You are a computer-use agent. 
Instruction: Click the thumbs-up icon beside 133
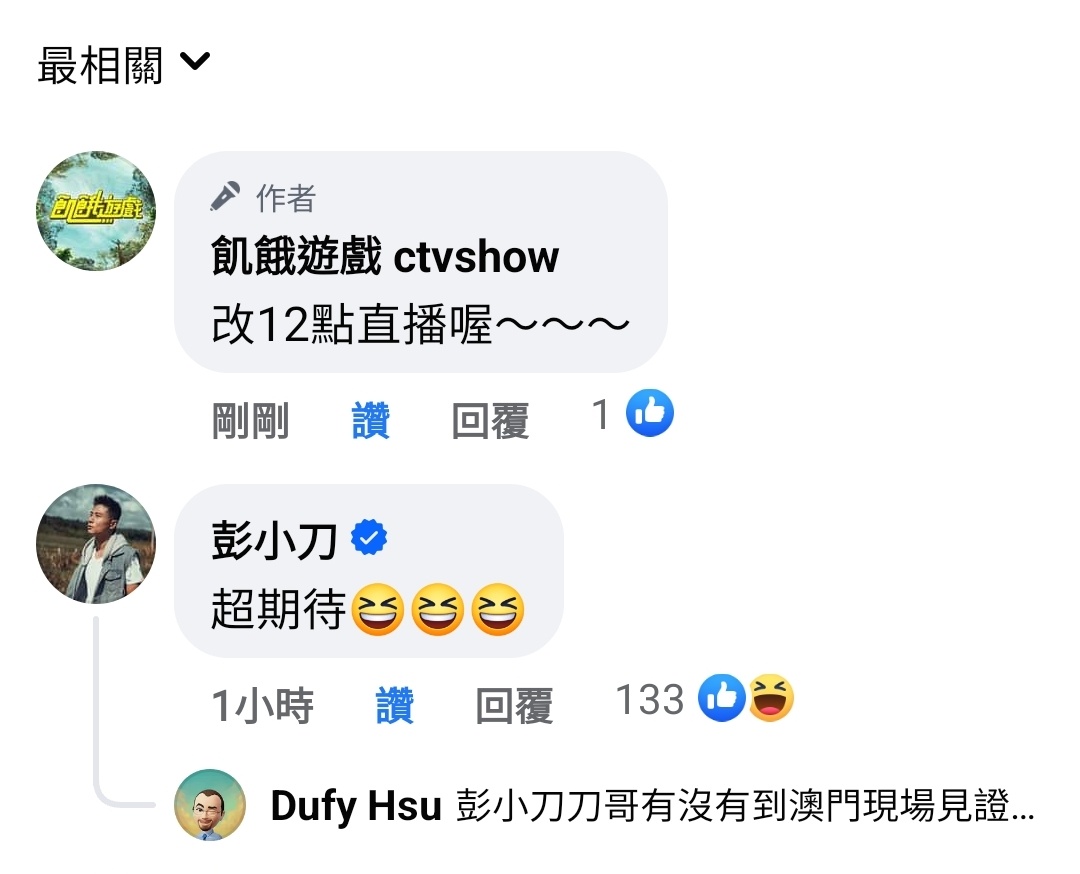pyautogui.click(x=722, y=698)
